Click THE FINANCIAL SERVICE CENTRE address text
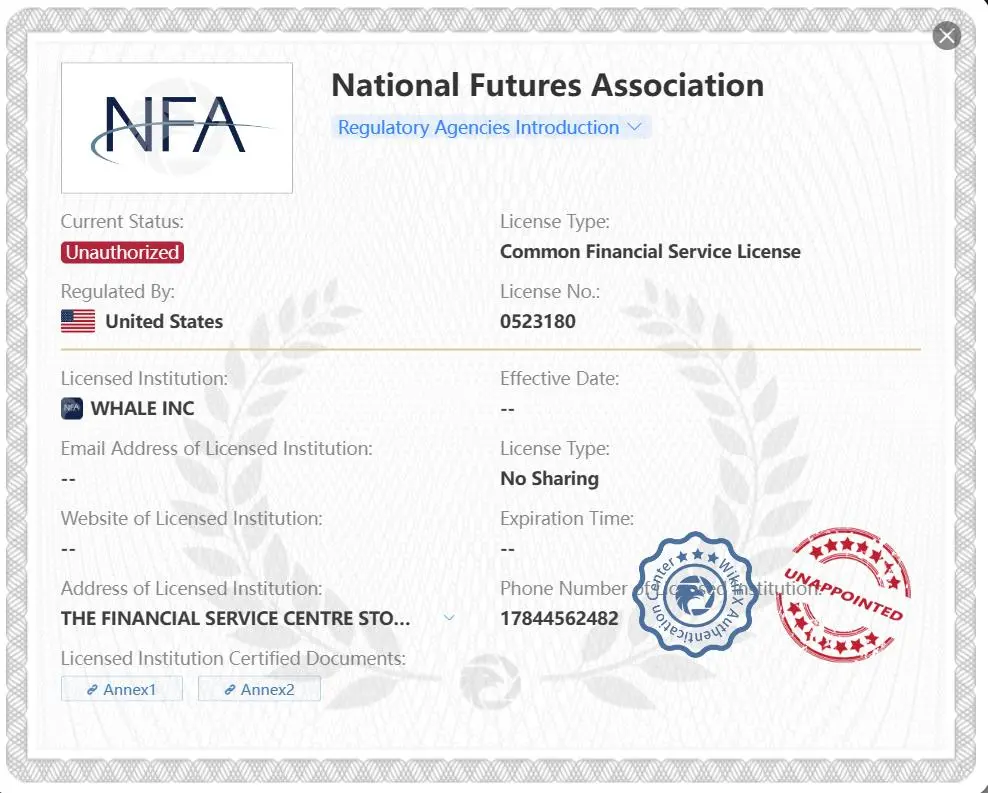This screenshot has width=988, height=793. (236, 619)
